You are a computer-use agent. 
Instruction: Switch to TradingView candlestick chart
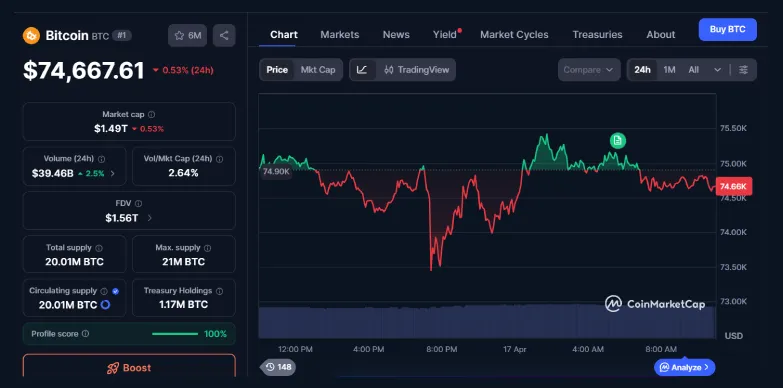[x=416, y=70]
